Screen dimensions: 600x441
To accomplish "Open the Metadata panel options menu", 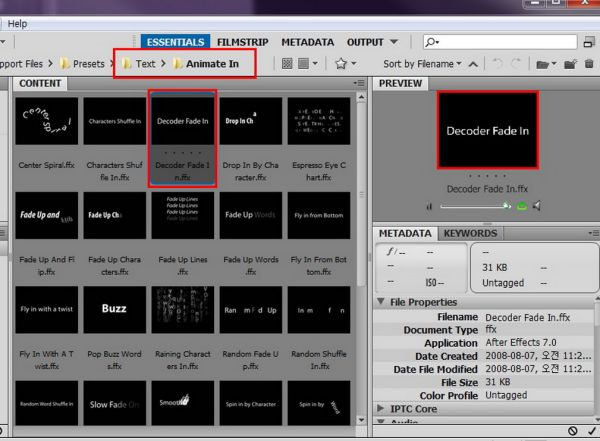I will click(593, 233).
